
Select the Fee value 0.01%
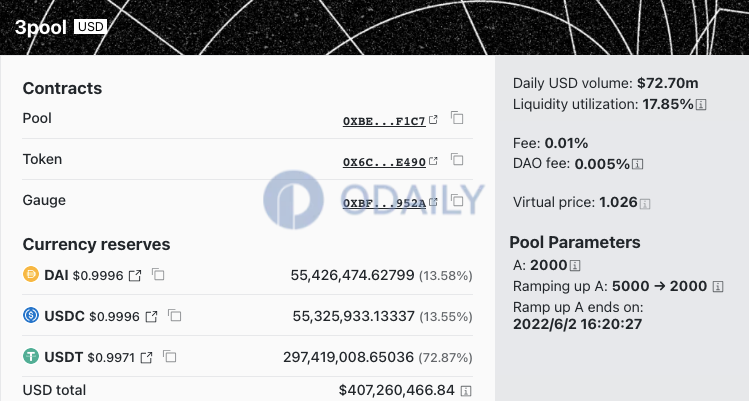pos(567,143)
